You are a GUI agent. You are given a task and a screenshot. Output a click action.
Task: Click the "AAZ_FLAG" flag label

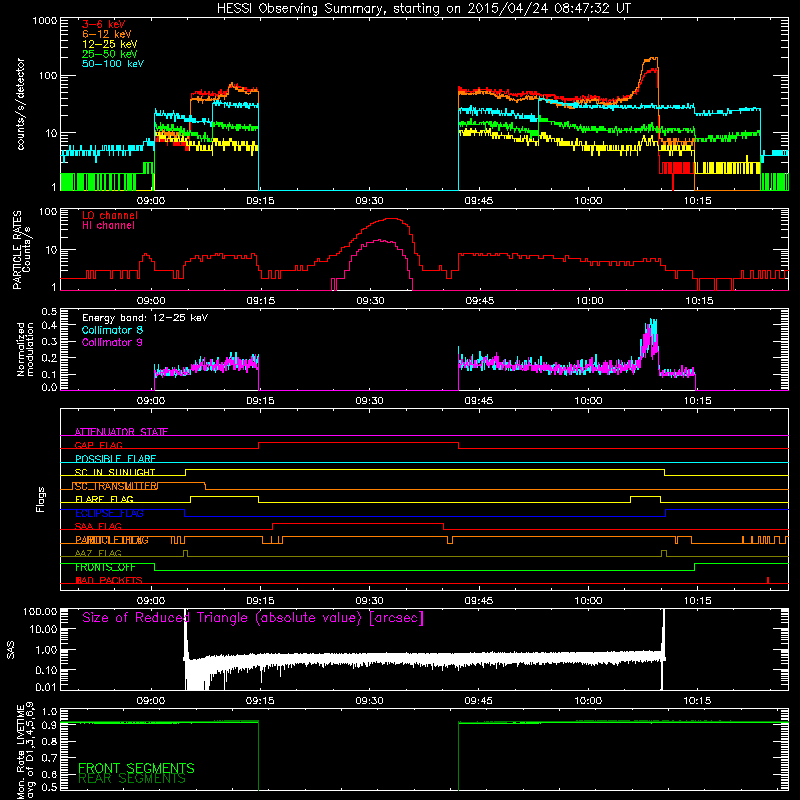pos(98,554)
